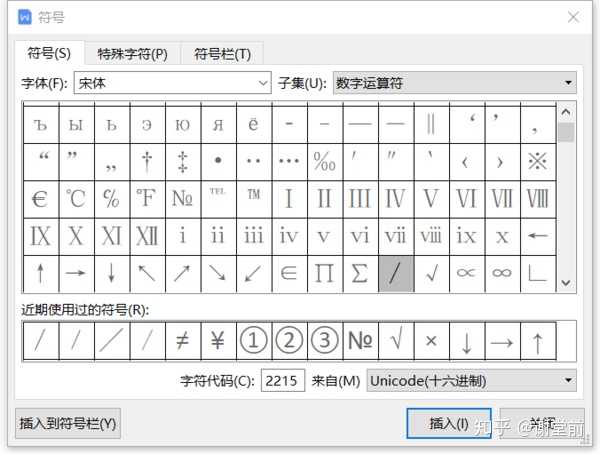The image size is (600, 454).
Task: Select the horizontal ellipsis … symbol
Action: 289,162
